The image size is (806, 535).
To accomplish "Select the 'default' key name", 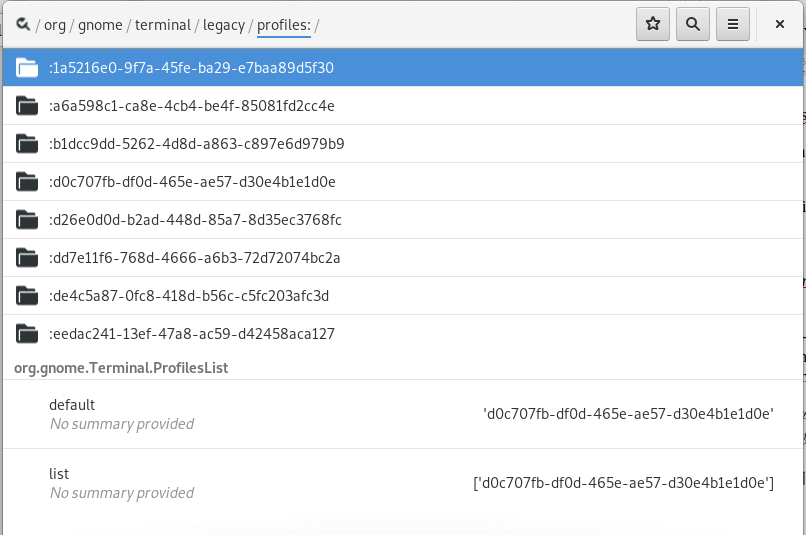I will click(x=72, y=405).
